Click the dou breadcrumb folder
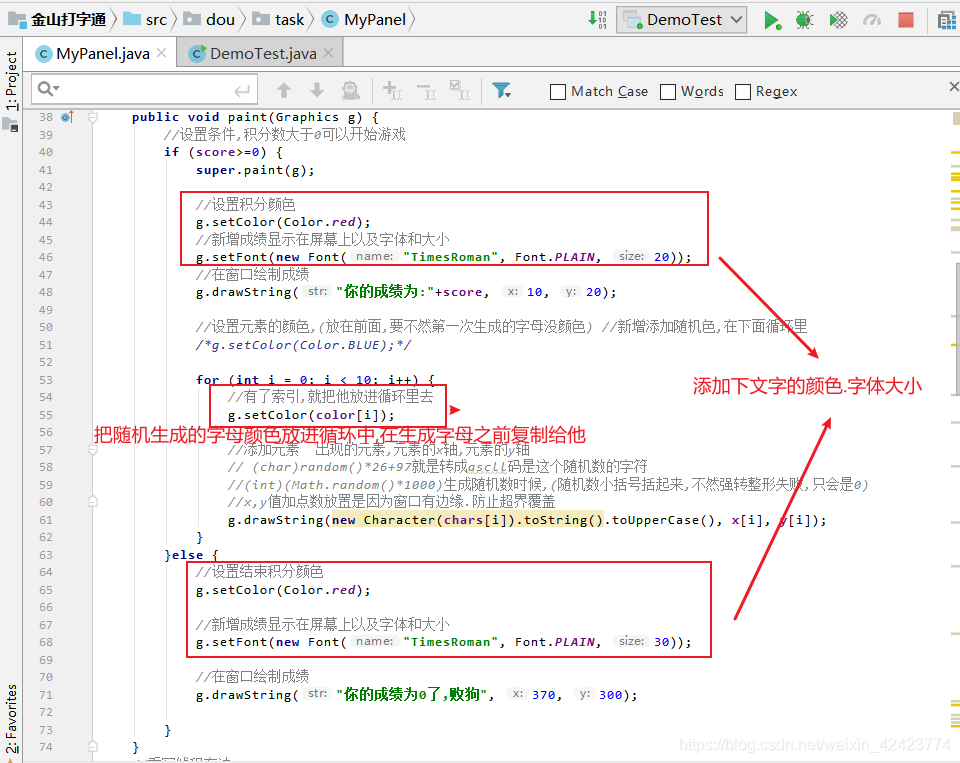 point(209,20)
